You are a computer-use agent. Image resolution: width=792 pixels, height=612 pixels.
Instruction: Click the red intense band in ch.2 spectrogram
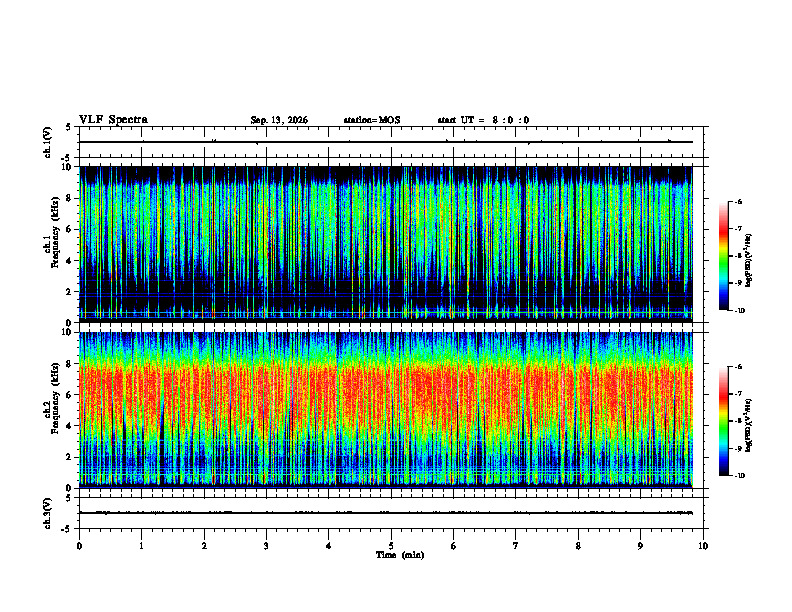click(x=386, y=394)
